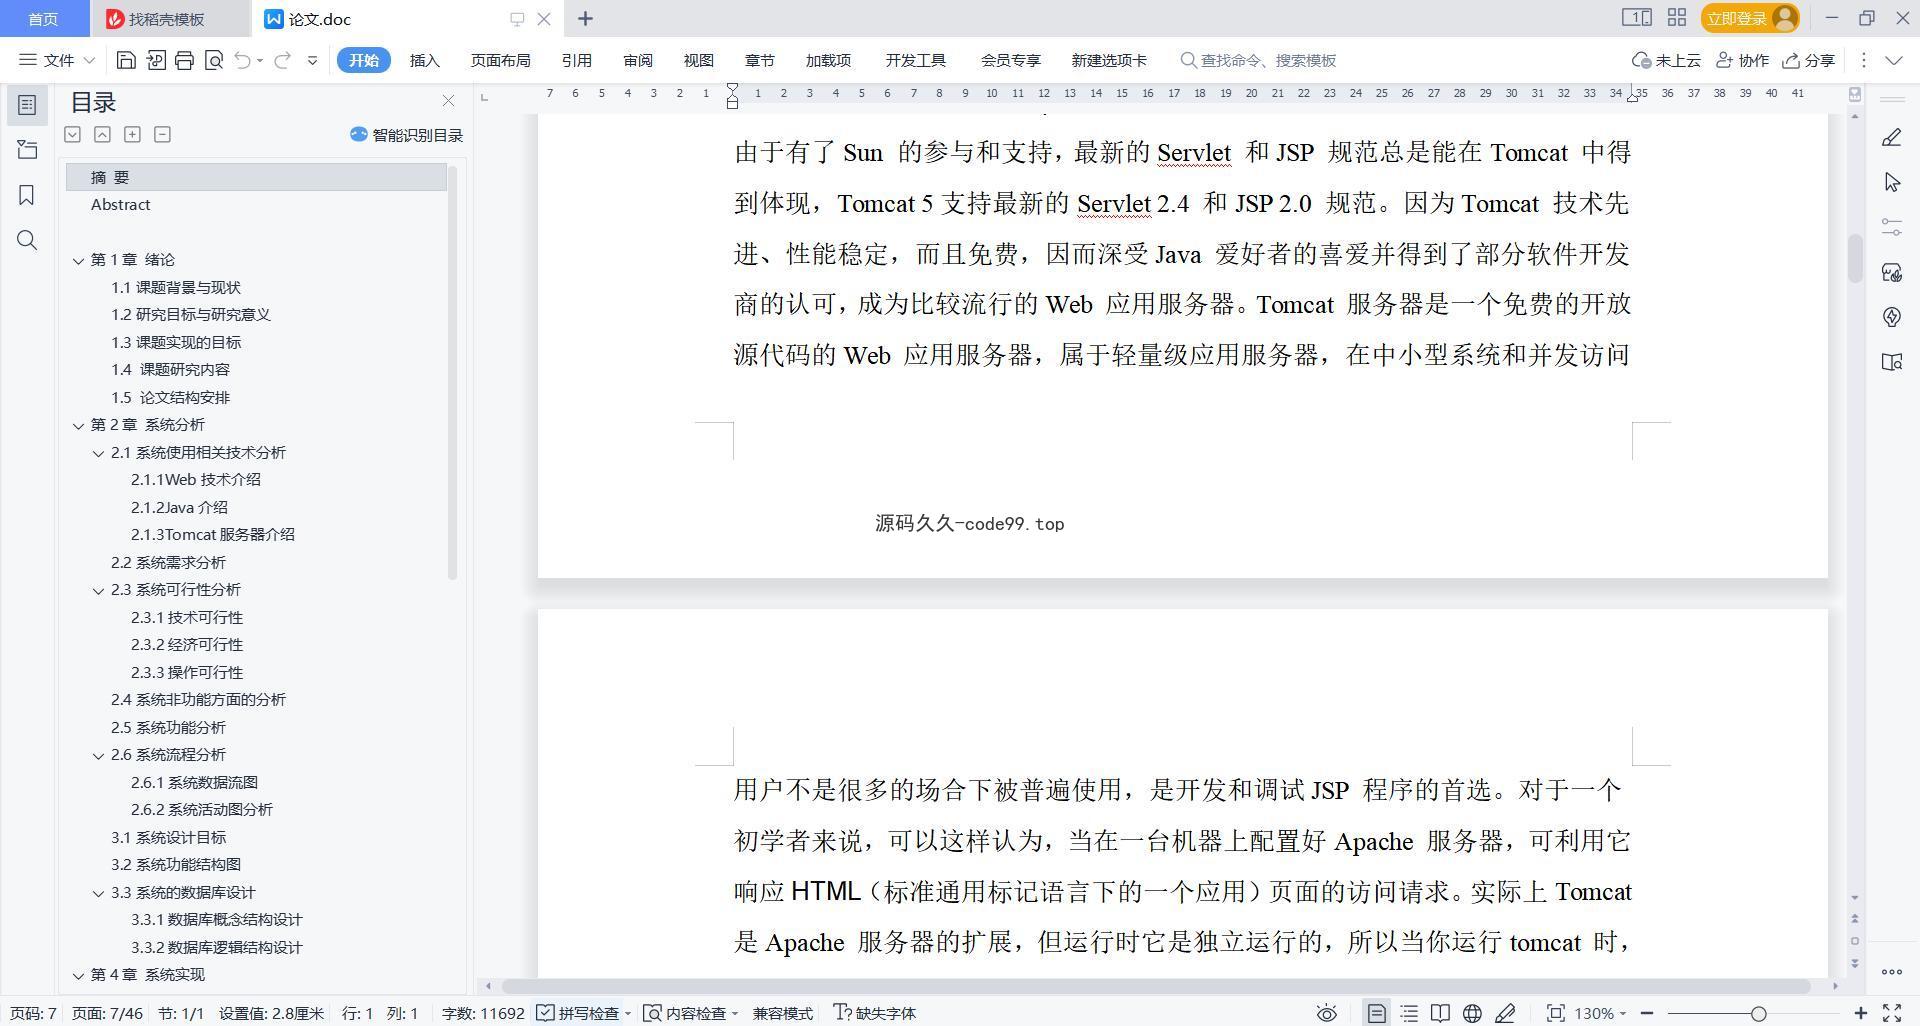1920x1026 pixels.
Task: Click 缺失字体 in the status bar
Action: click(x=875, y=1013)
